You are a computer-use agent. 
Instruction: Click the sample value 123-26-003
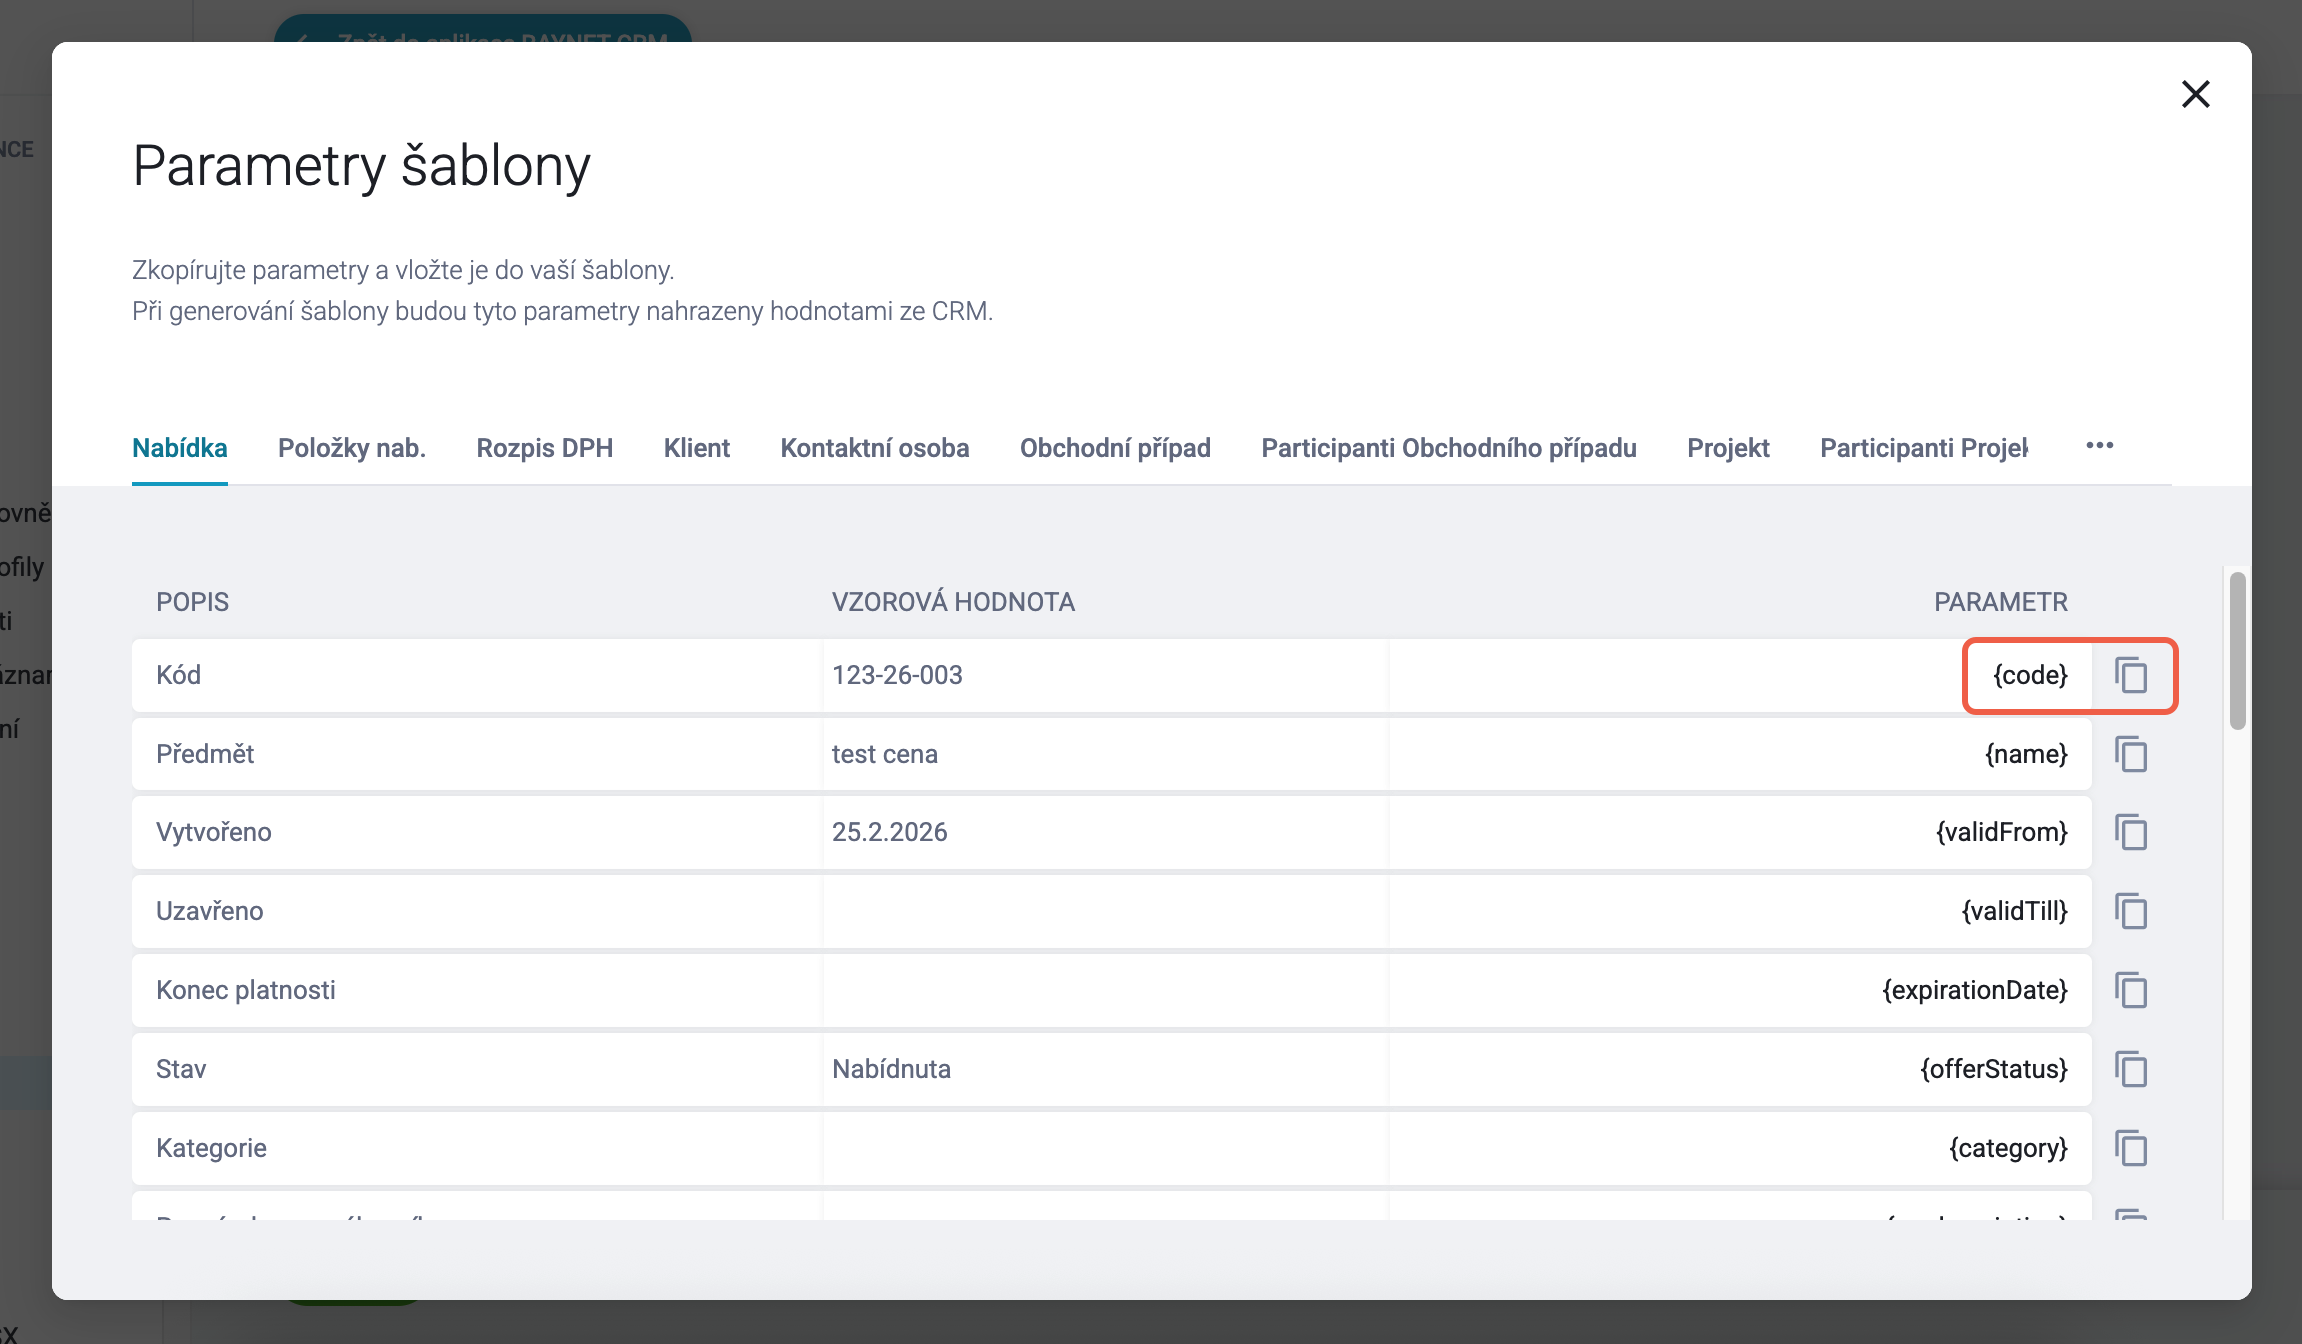pos(897,675)
